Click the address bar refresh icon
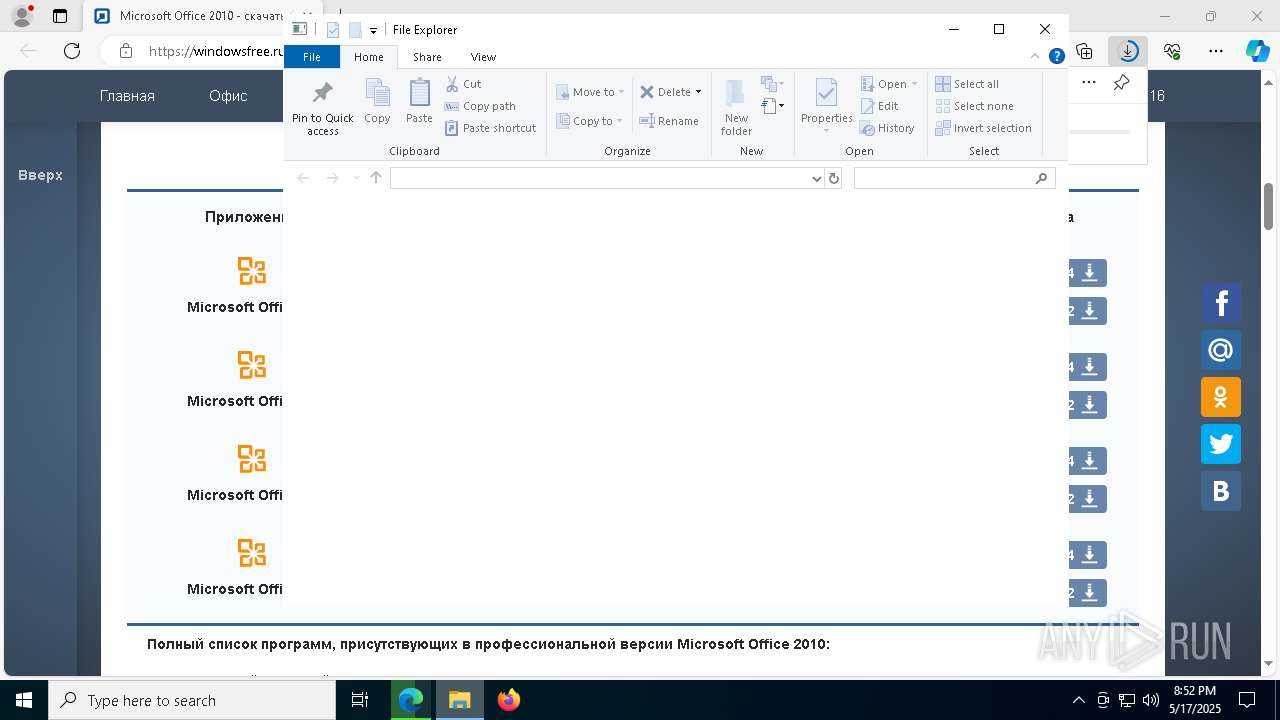 coord(834,178)
